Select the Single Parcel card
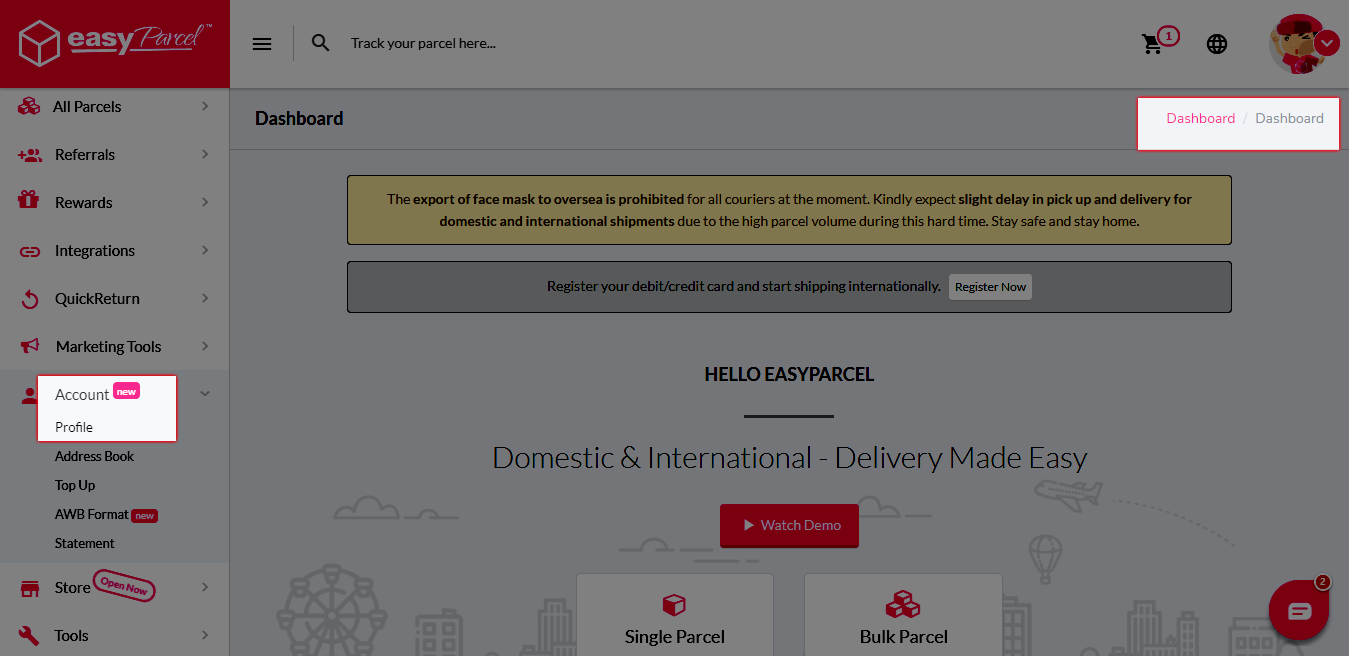 675,614
